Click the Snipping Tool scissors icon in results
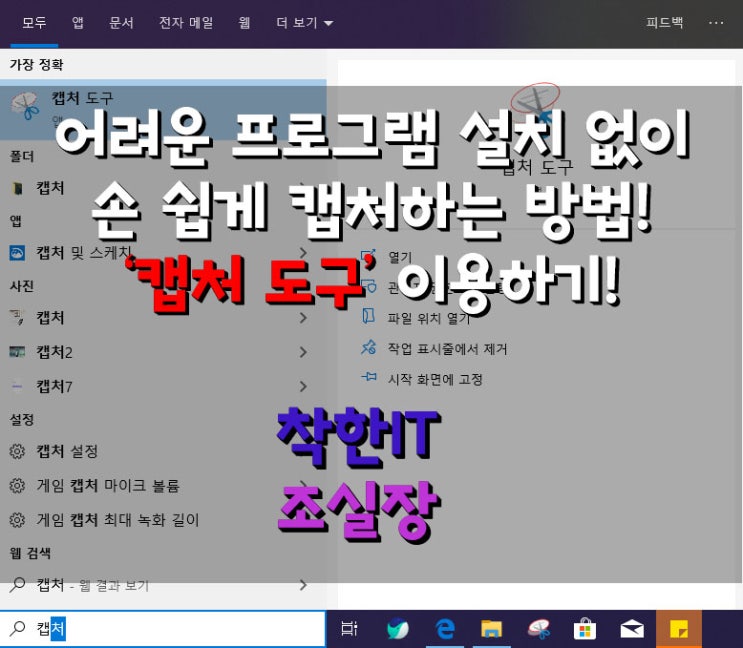The height and width of the screenshot is (648, 743). pos(25,106)
